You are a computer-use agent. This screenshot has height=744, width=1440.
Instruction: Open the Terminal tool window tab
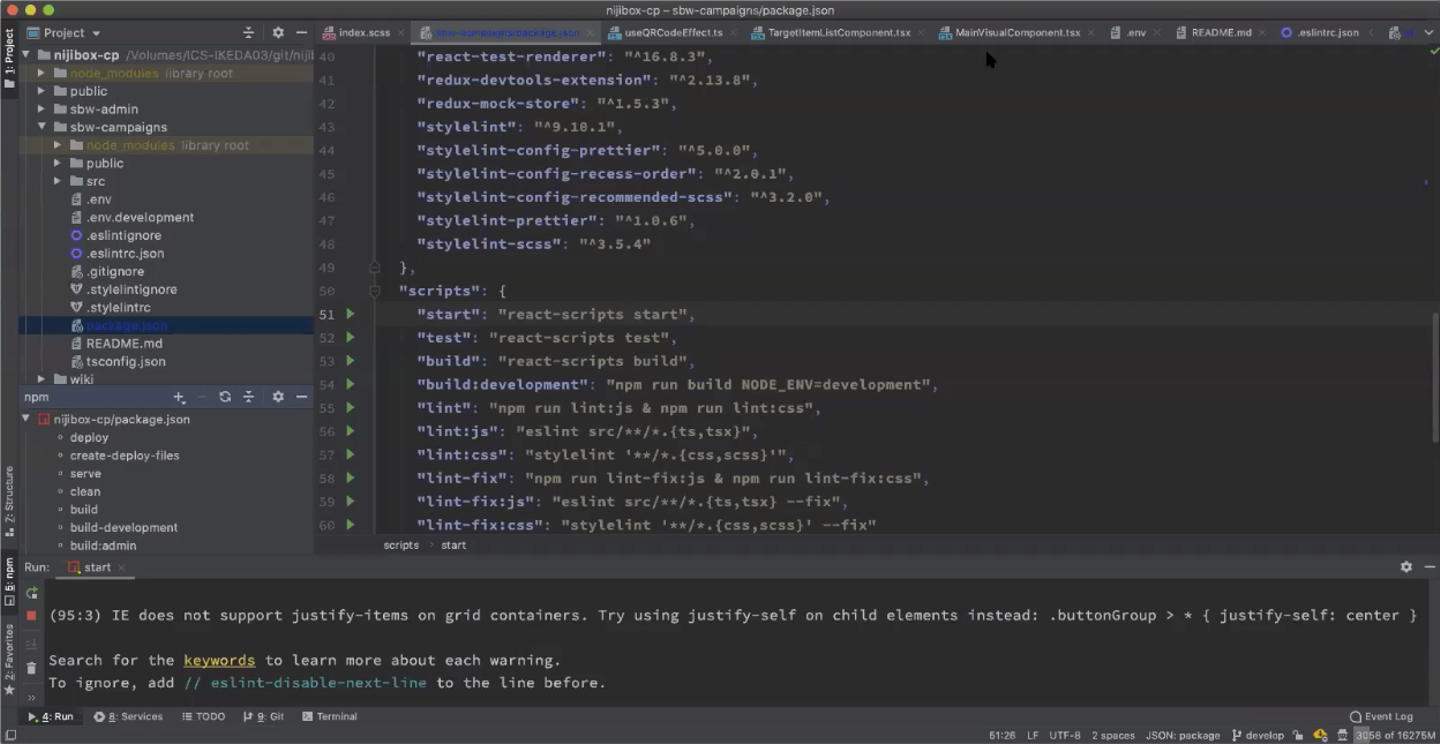click(x=329, y=716)
